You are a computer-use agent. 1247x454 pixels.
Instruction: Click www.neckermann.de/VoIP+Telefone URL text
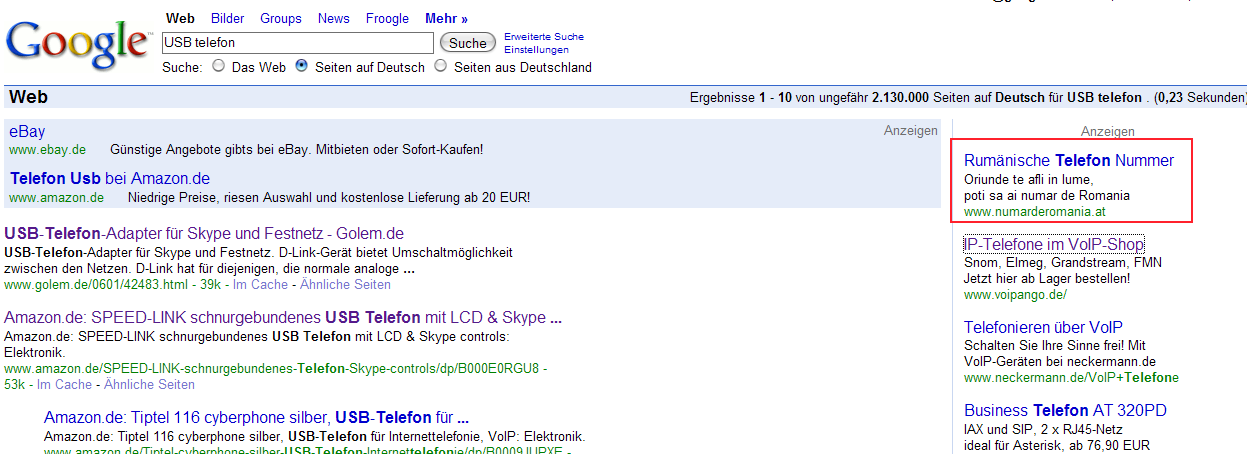[x=1071, y=378]
